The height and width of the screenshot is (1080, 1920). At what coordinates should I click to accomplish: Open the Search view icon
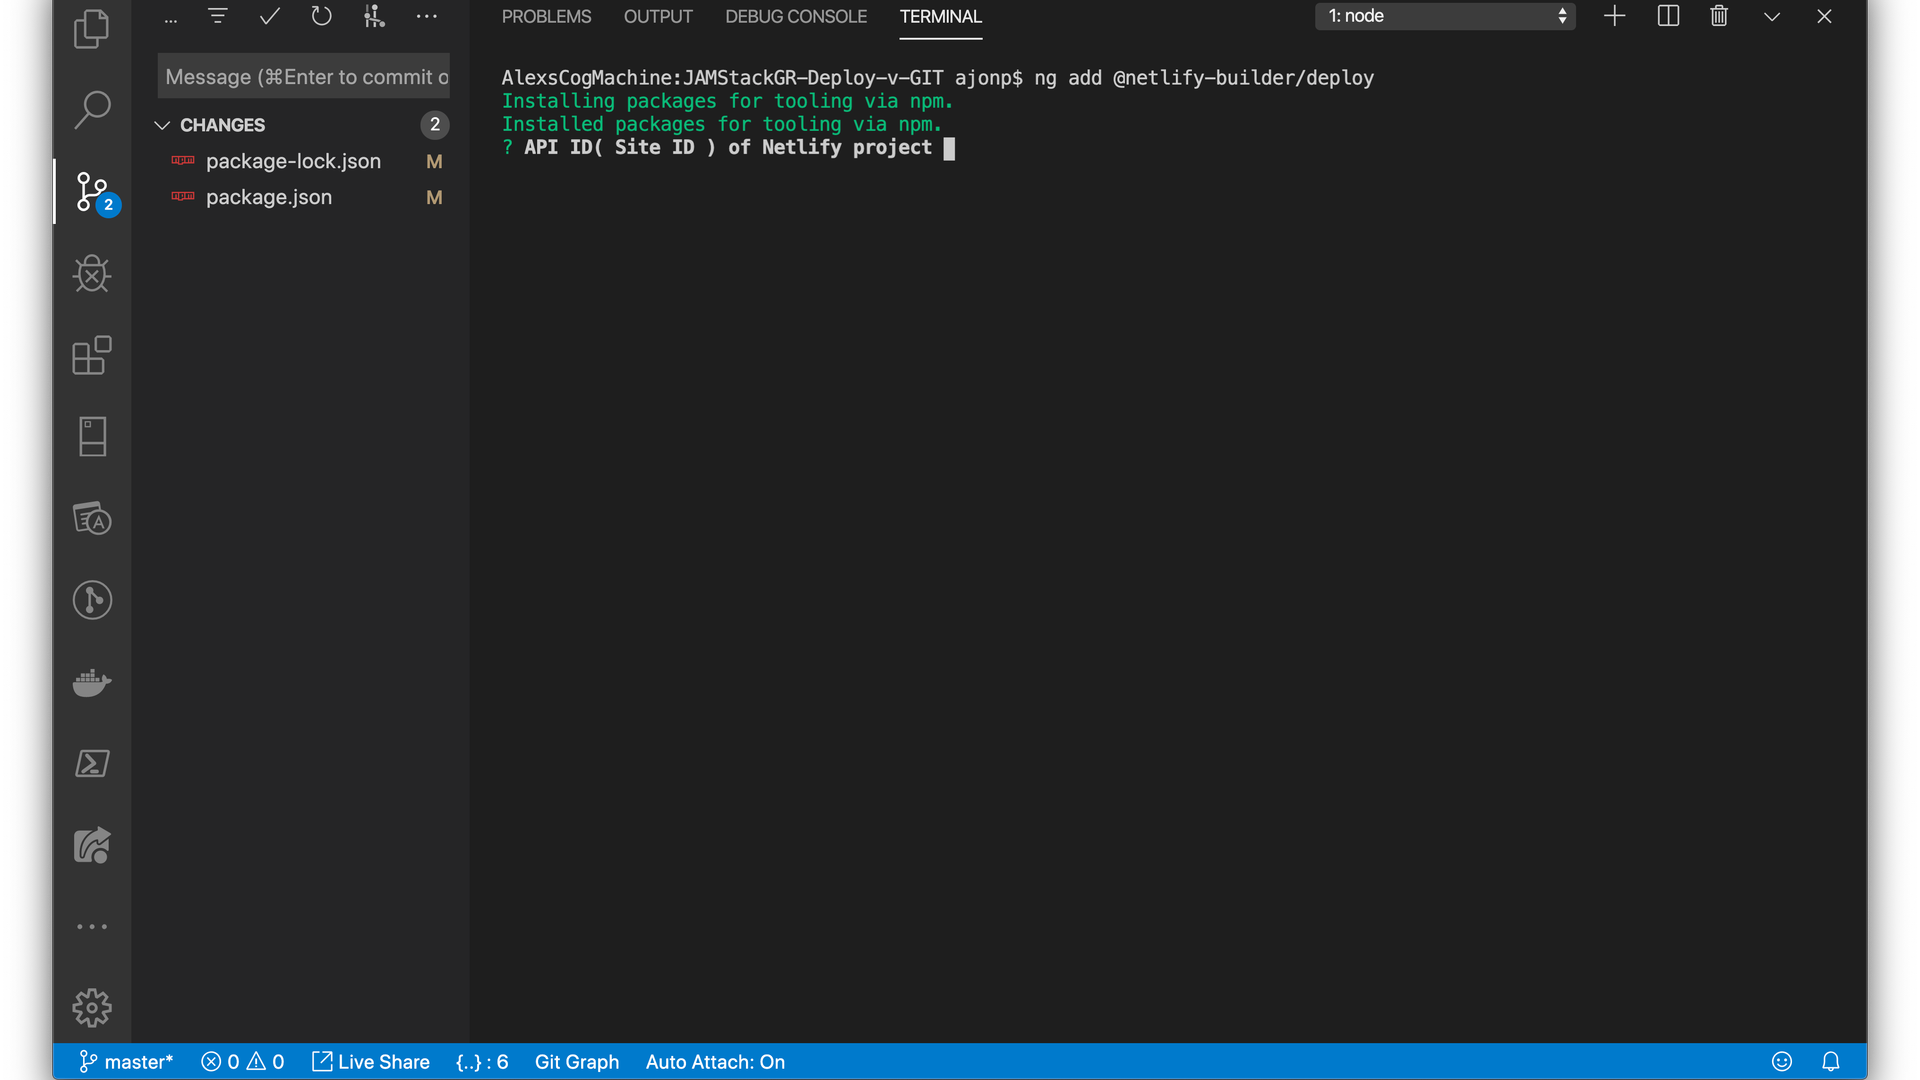[x=92, y=110]
